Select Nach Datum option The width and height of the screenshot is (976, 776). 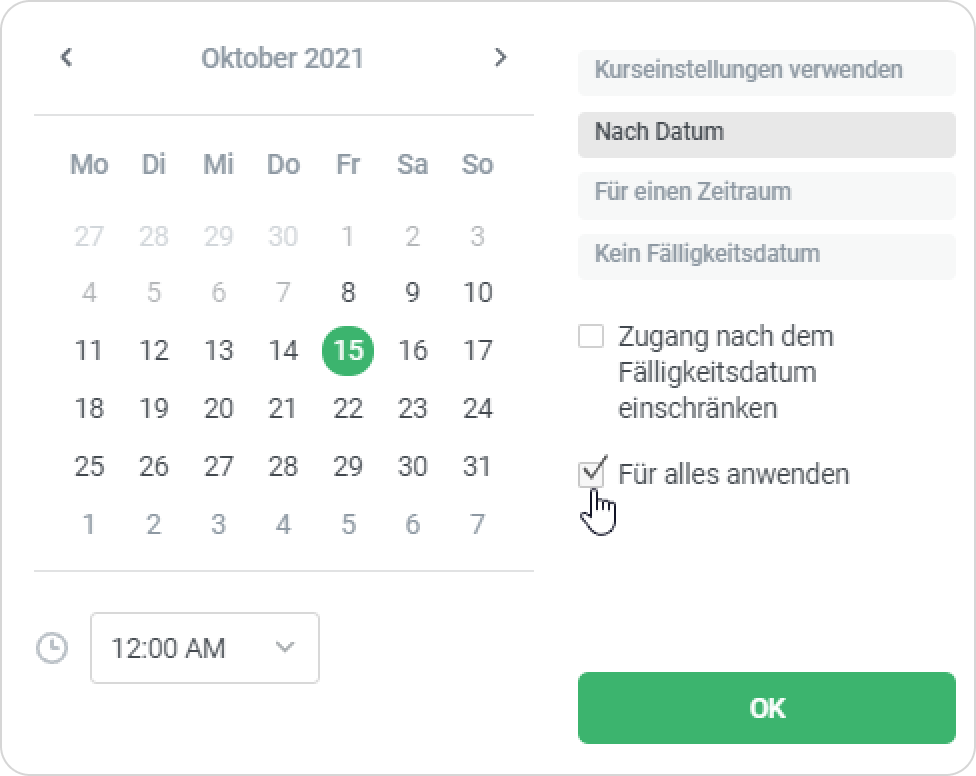point(766,132)
